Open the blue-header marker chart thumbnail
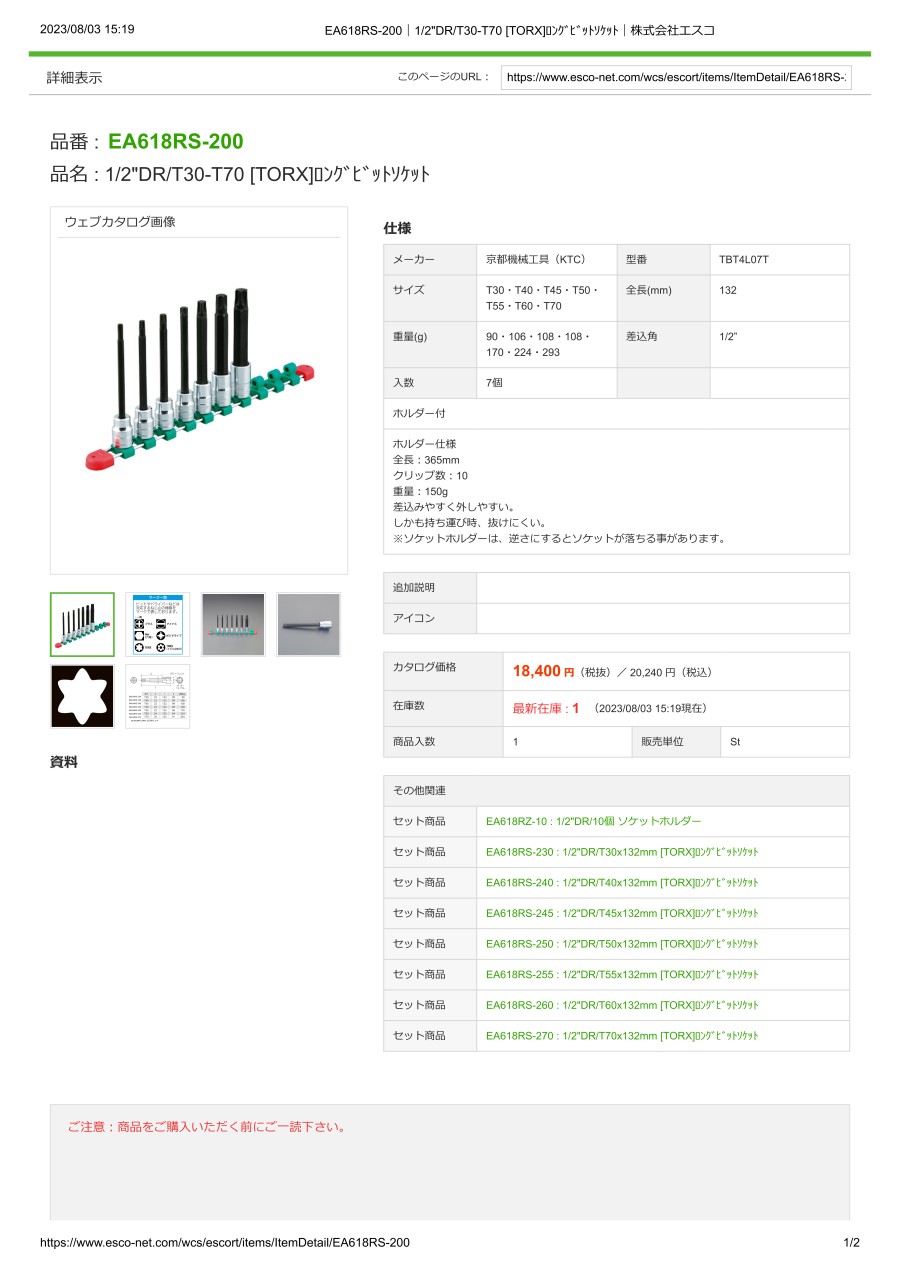 157,625
